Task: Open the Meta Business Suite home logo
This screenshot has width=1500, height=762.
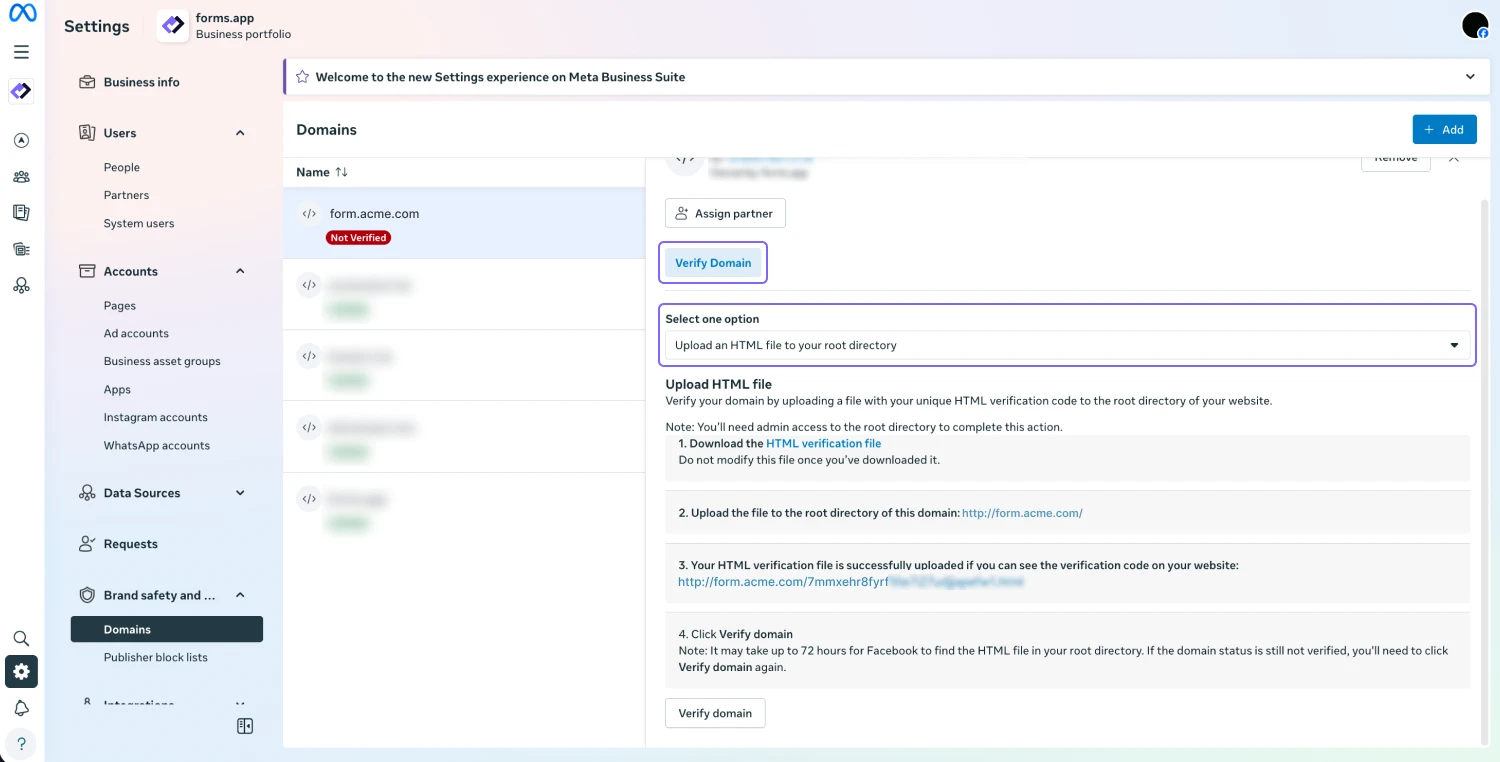Action: [22, 14]
